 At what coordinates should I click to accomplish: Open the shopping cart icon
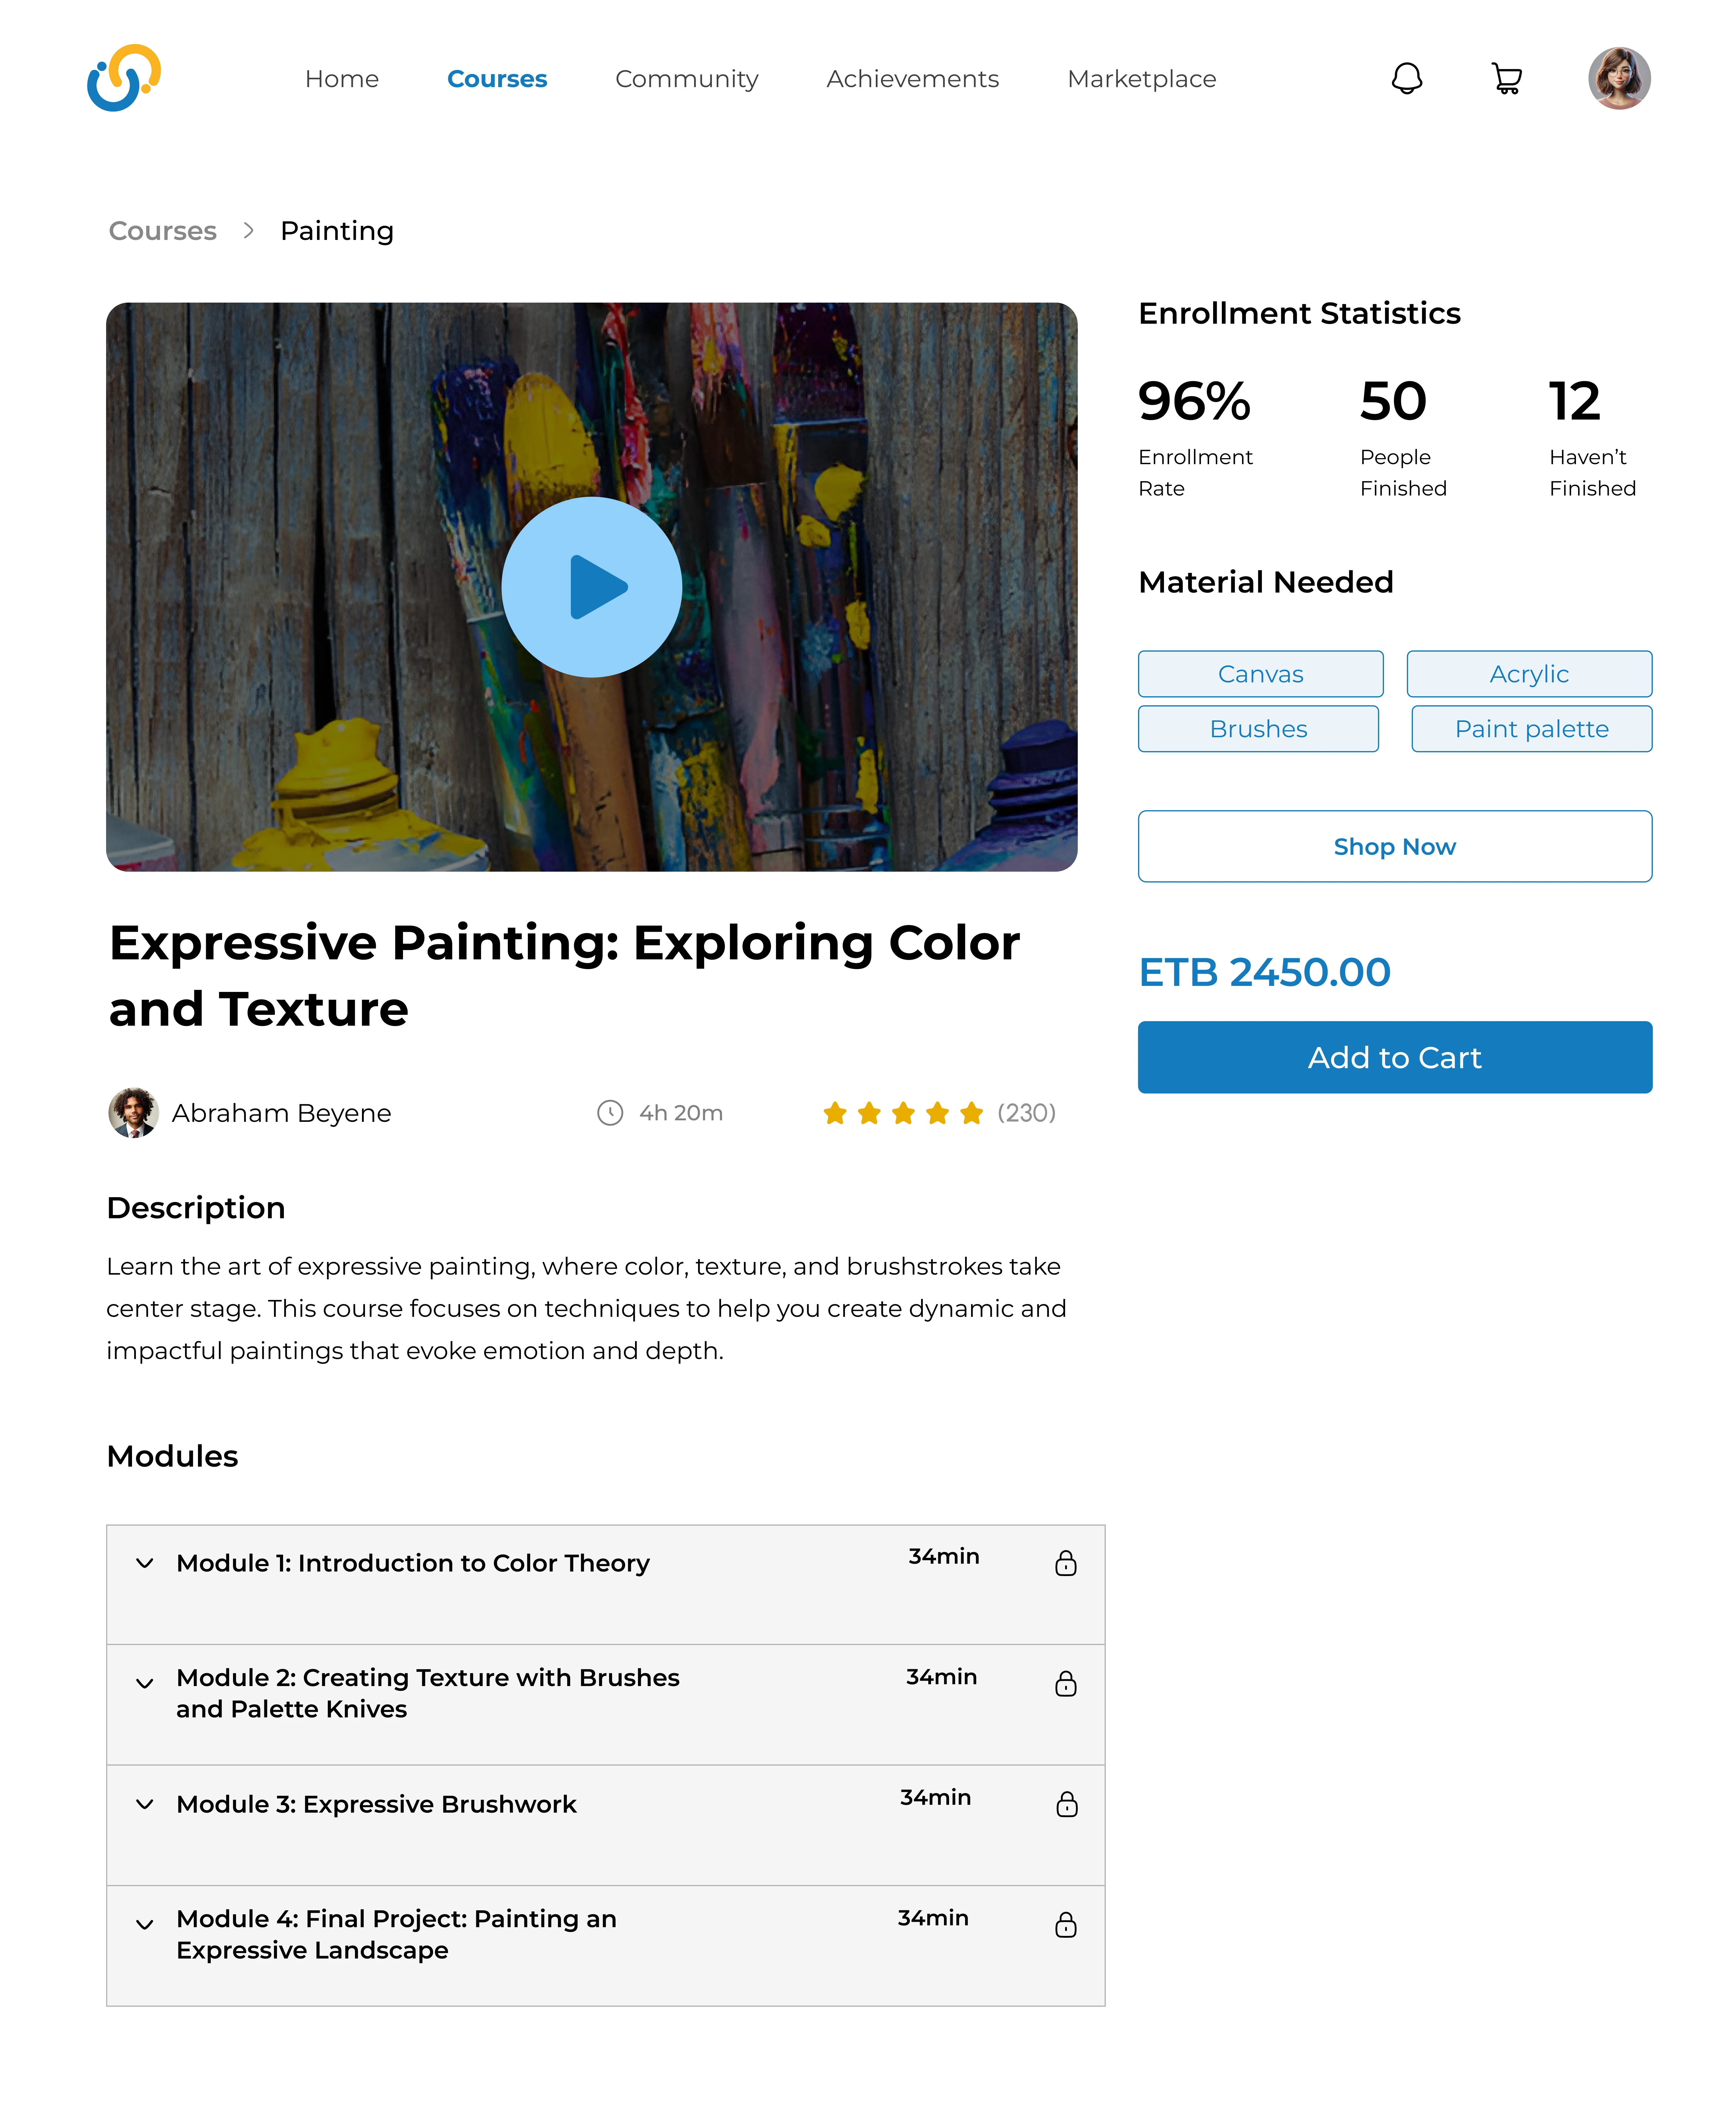[x=1506, y=78]
